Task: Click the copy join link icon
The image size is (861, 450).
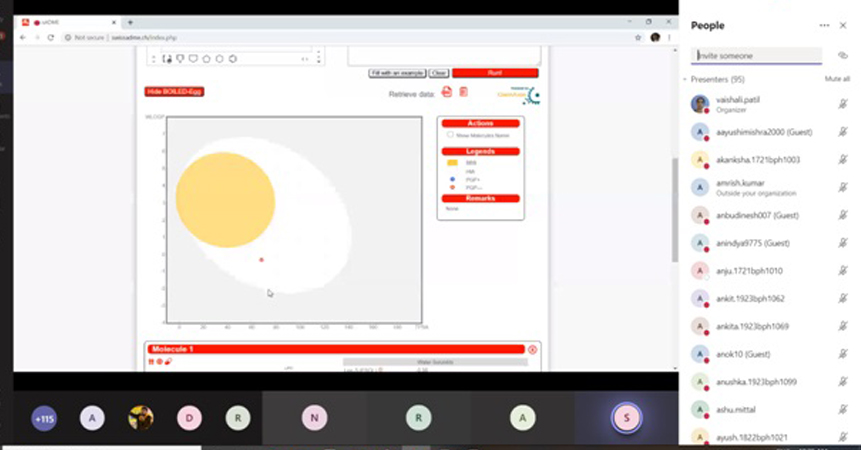Action: (x=842, y=56)
